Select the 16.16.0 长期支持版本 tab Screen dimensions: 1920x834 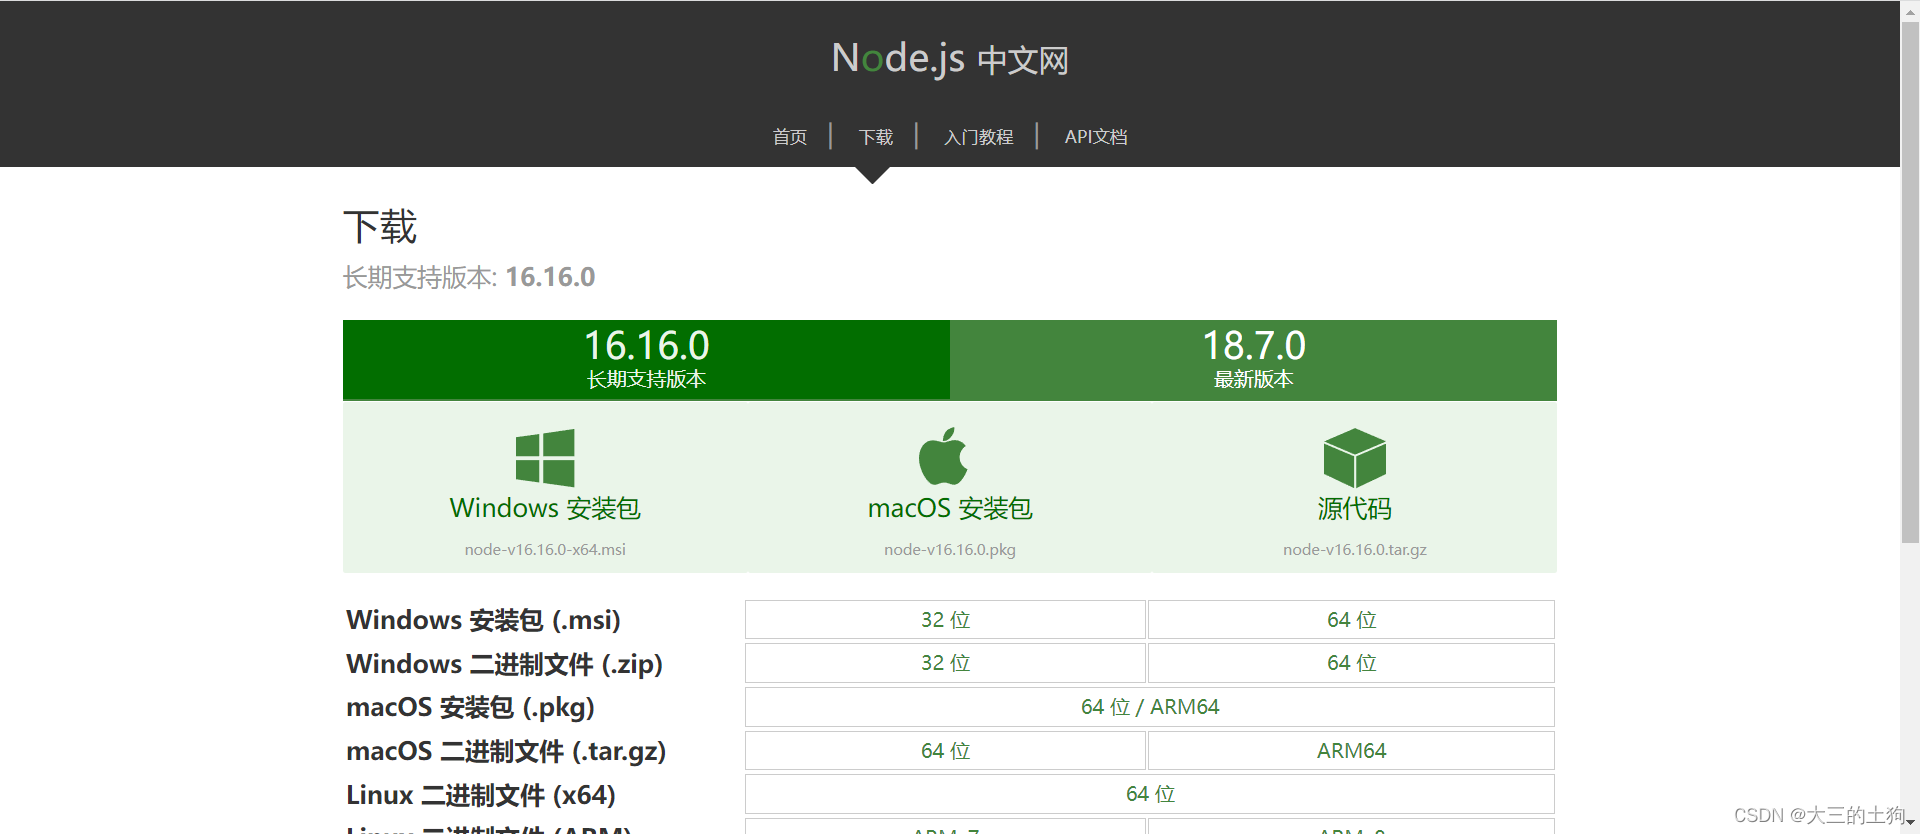click(646, 360)
